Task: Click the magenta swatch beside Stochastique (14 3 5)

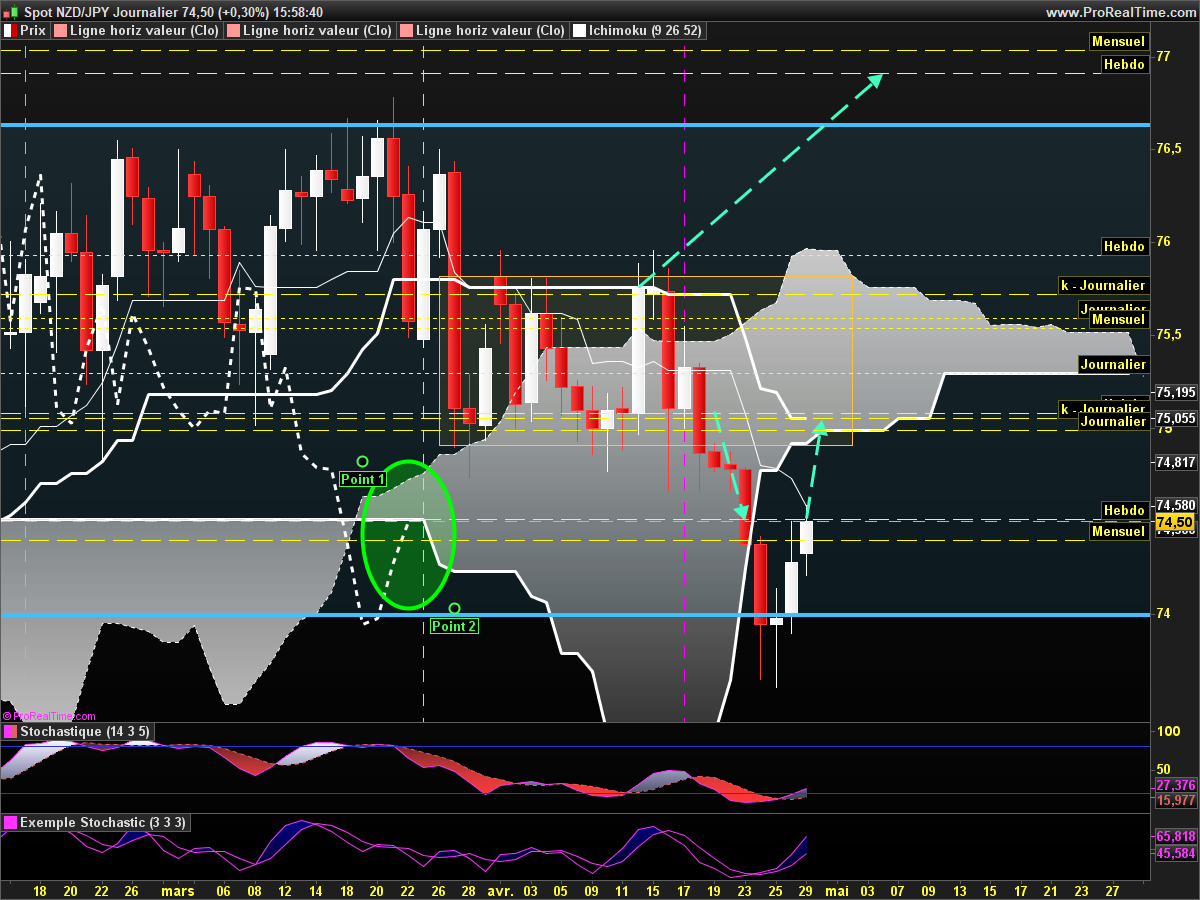Action: pyautogui.click(x=10, y=732)
